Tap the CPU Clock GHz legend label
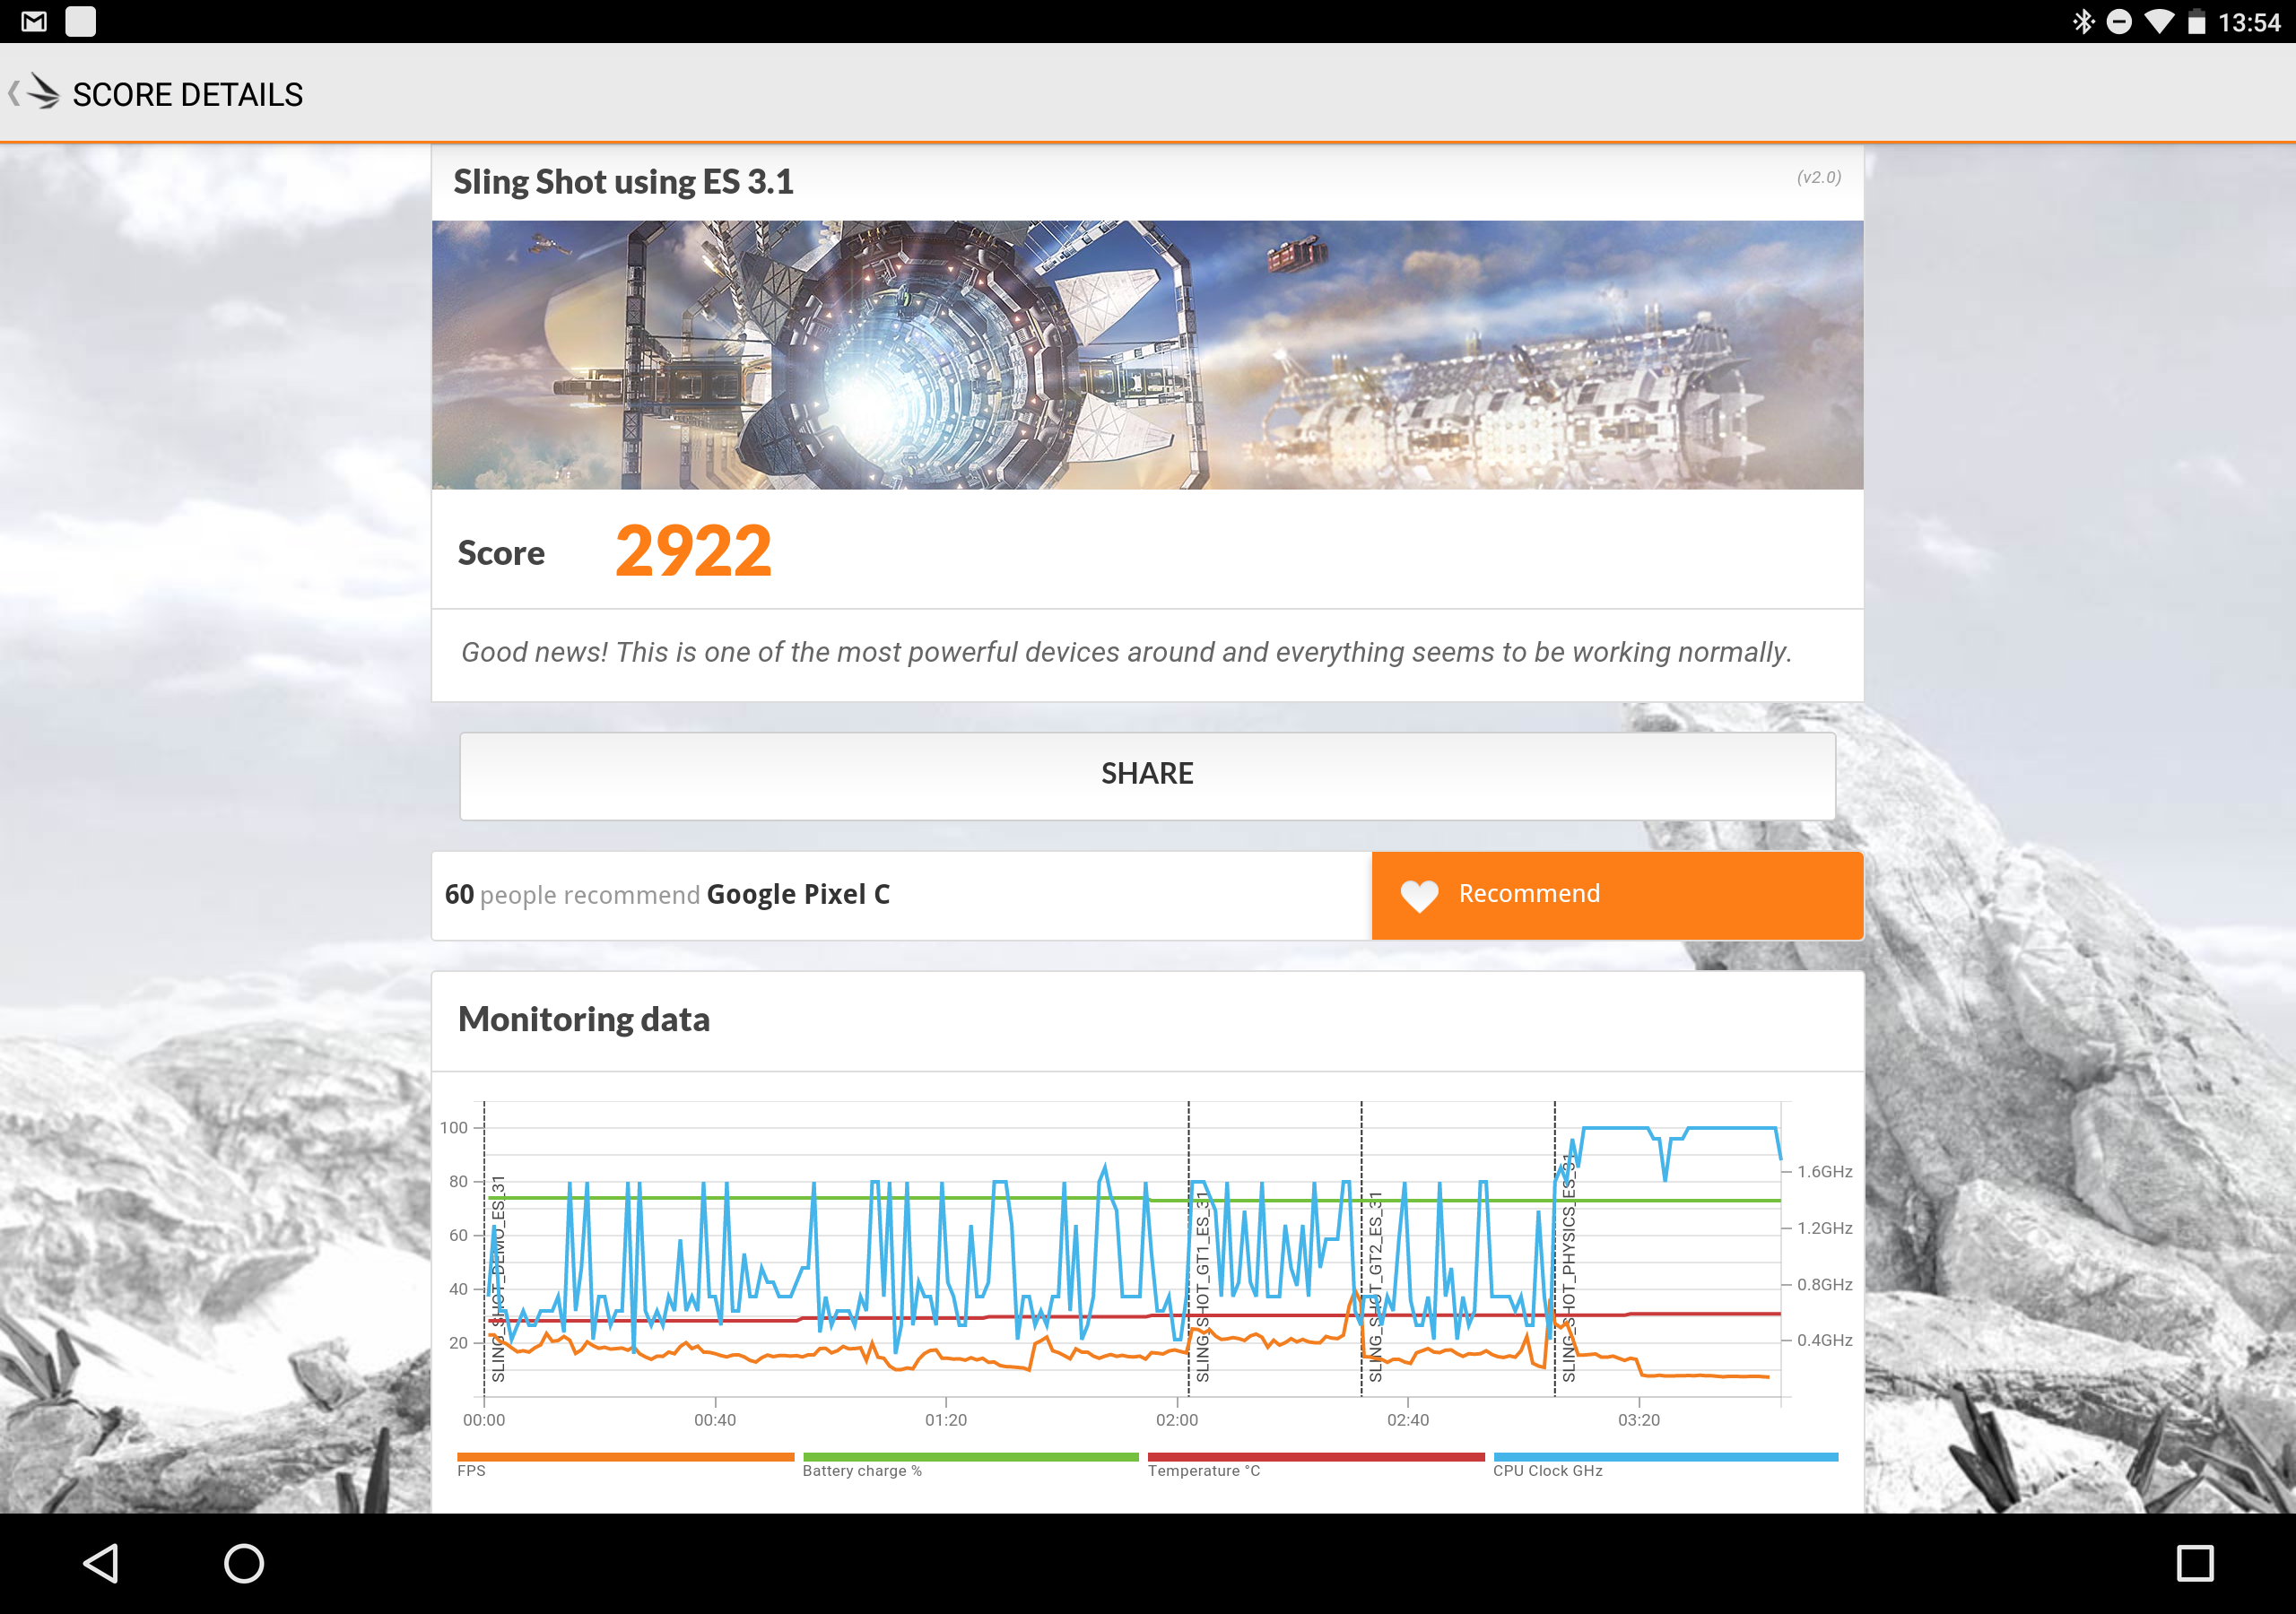The height and width of the screenshot is (1614, 2296). pyautogui.click(x=1548, y=1470)
